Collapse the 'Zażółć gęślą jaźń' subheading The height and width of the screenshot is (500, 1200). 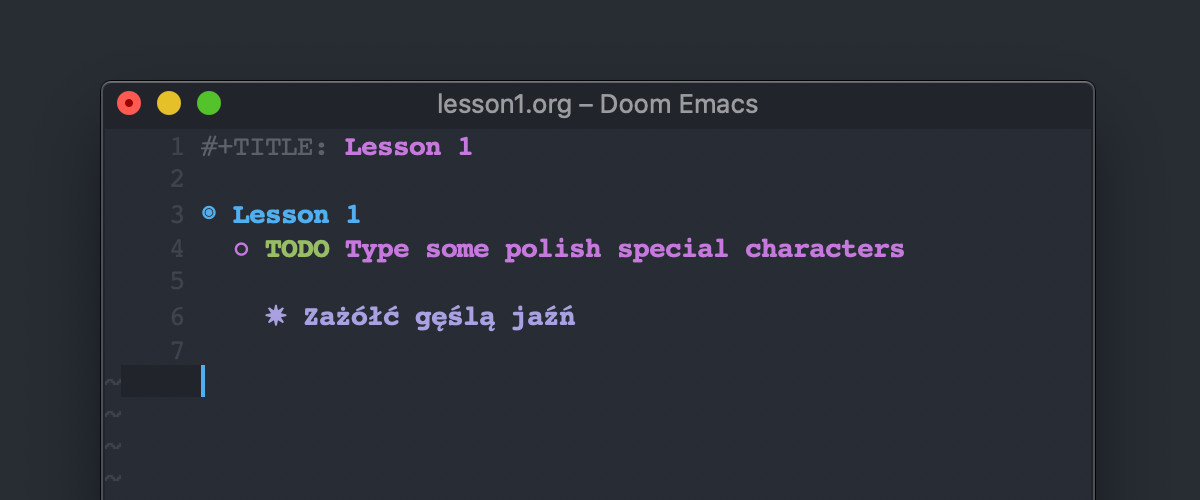click(x=440, y=318)
